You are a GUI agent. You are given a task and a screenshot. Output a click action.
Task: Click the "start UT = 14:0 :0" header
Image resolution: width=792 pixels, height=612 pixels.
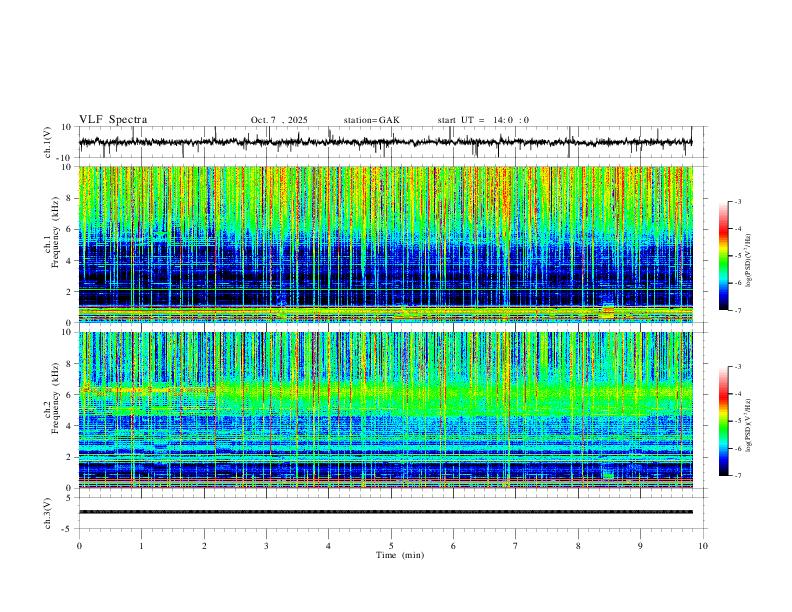click(483, 120)
